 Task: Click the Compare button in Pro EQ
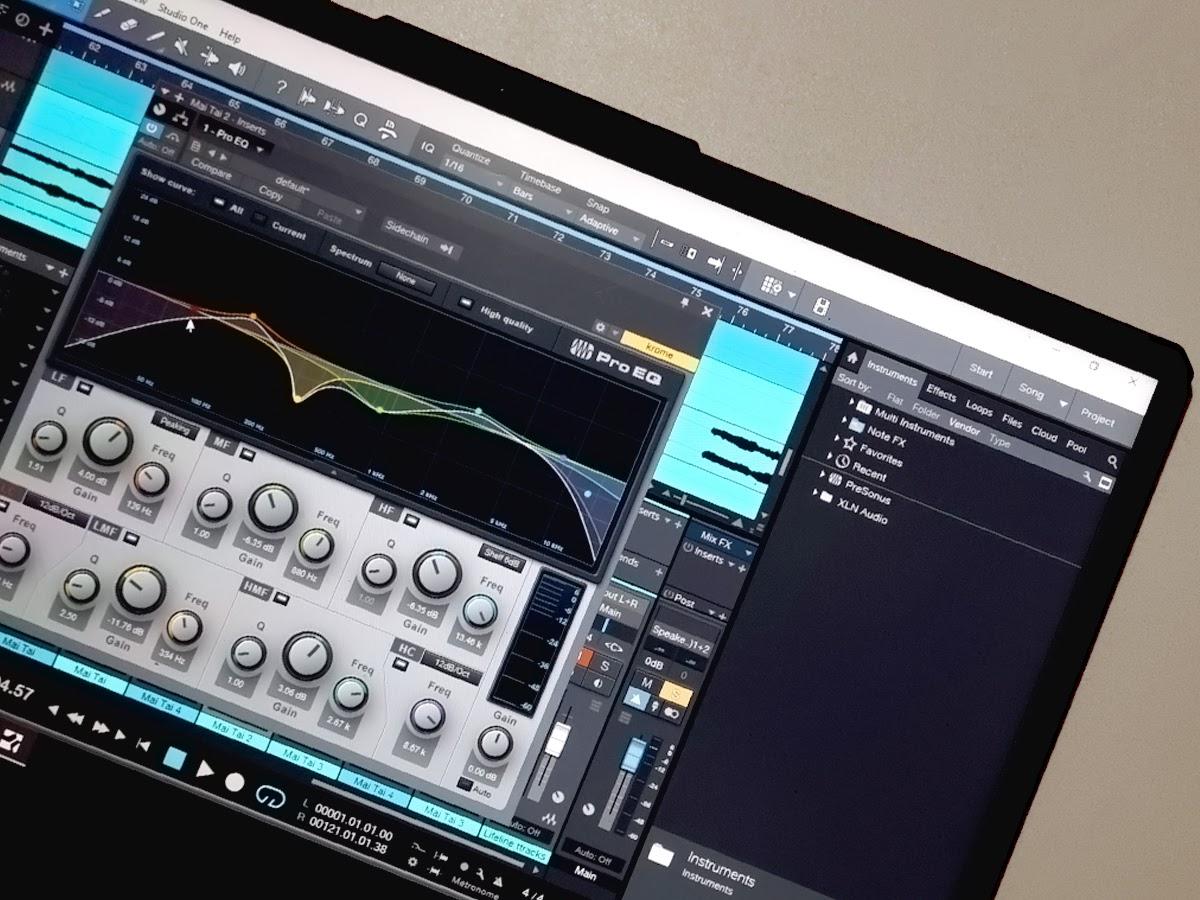click(x=210, y=166)
